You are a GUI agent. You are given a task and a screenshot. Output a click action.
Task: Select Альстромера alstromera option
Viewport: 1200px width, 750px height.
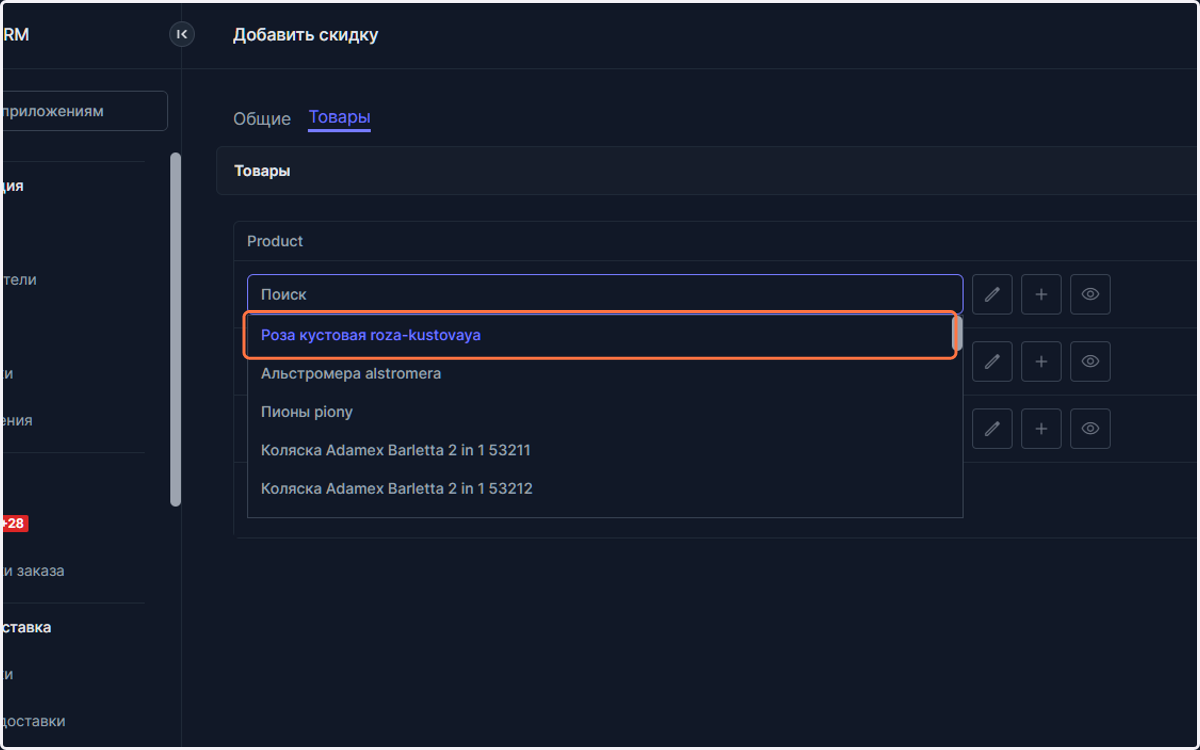tap(600, 373)
